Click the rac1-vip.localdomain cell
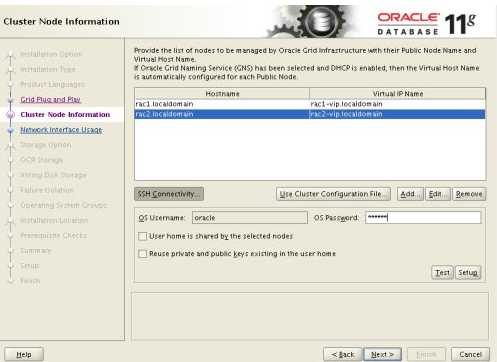 [x=397, y=104]
